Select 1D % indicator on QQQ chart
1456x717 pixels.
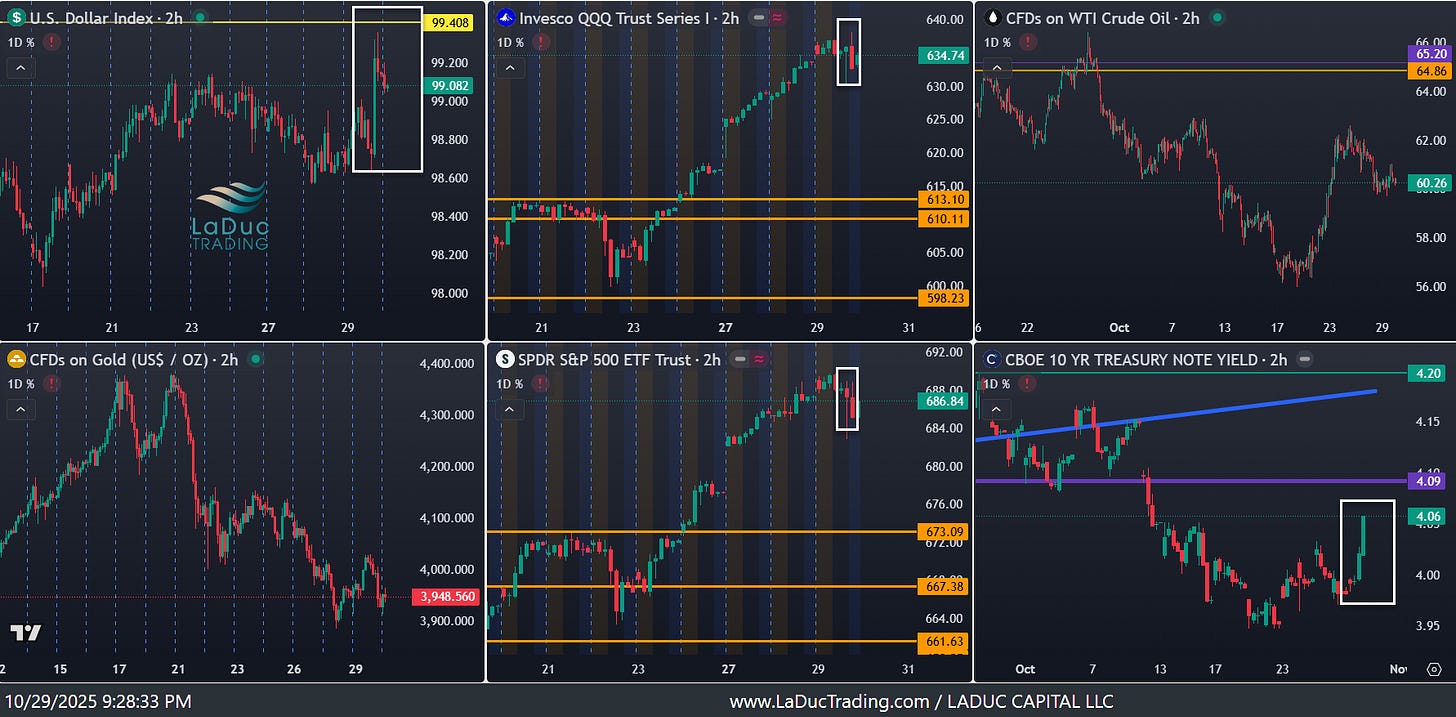(511, 42)
